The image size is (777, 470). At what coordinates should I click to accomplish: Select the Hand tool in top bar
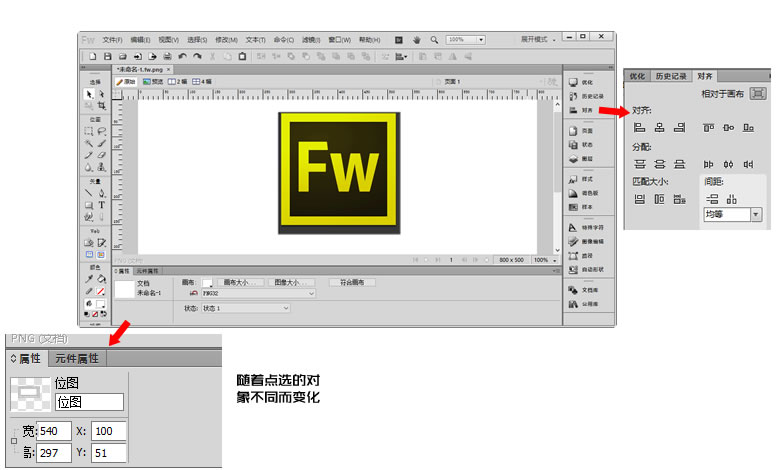tap(417, 40)
